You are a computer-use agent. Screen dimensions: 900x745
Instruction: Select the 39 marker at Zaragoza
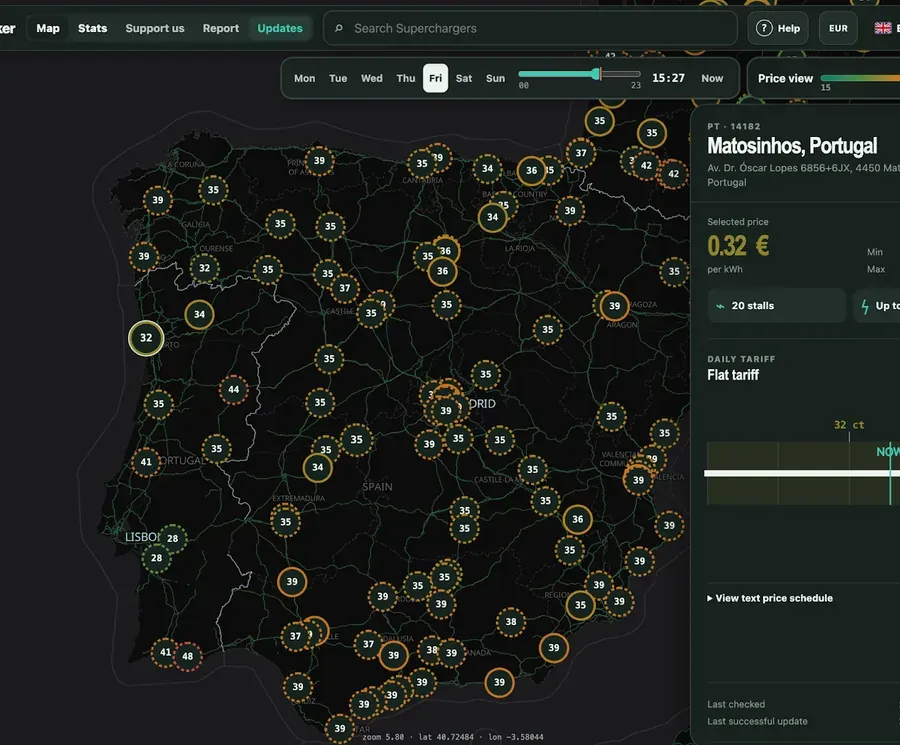(x=614, y=306)
